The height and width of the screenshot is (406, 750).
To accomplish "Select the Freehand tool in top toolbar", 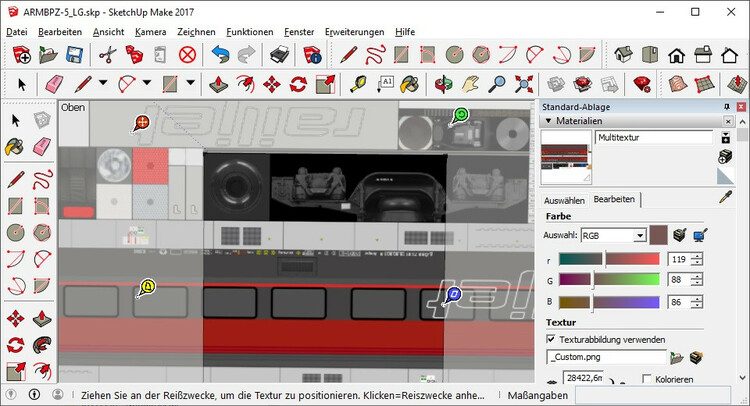I will tap(375, 55).
